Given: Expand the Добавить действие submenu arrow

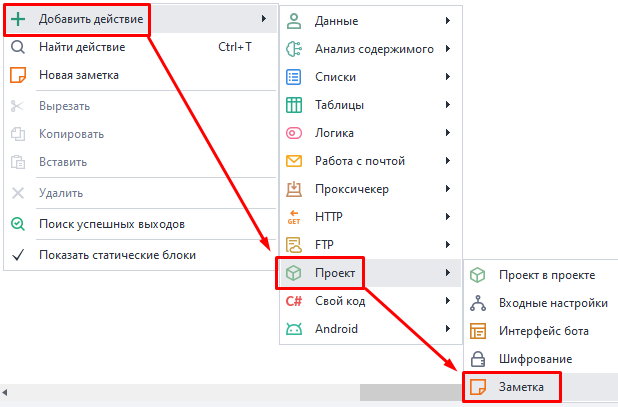Looking at the screenshot, I should 264,19.
